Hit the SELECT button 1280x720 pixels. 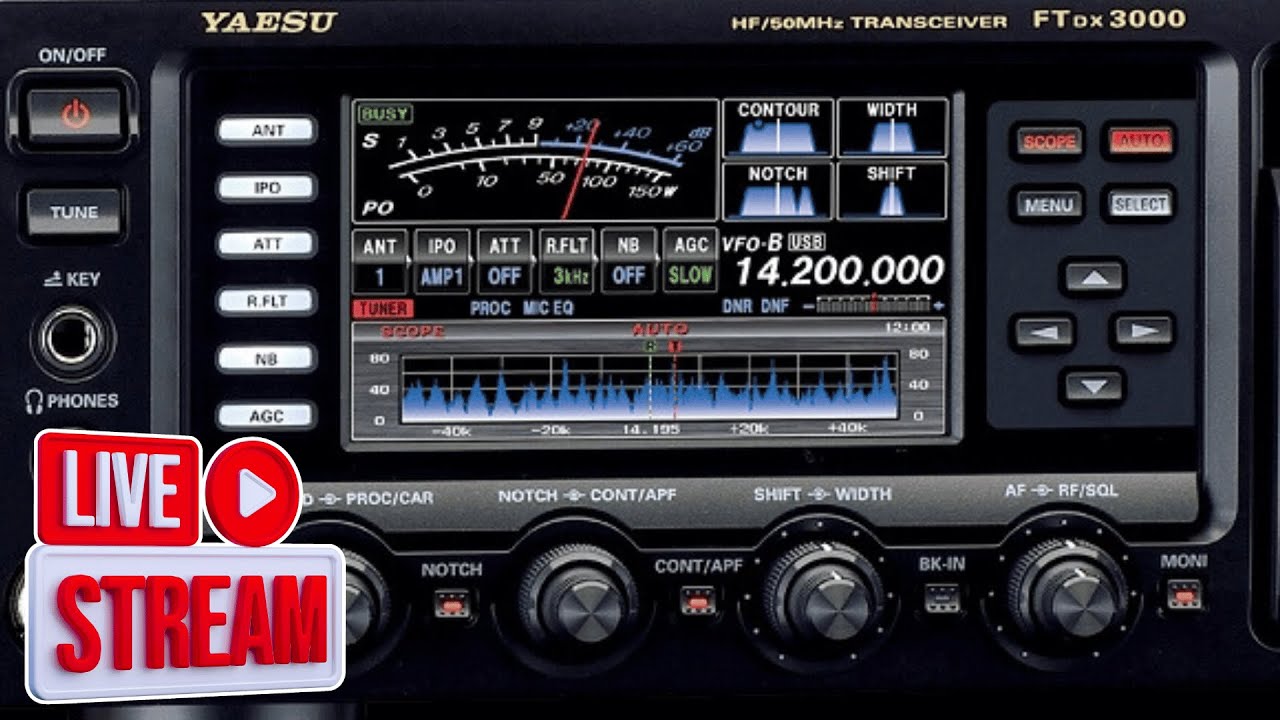pos(1139,204)
